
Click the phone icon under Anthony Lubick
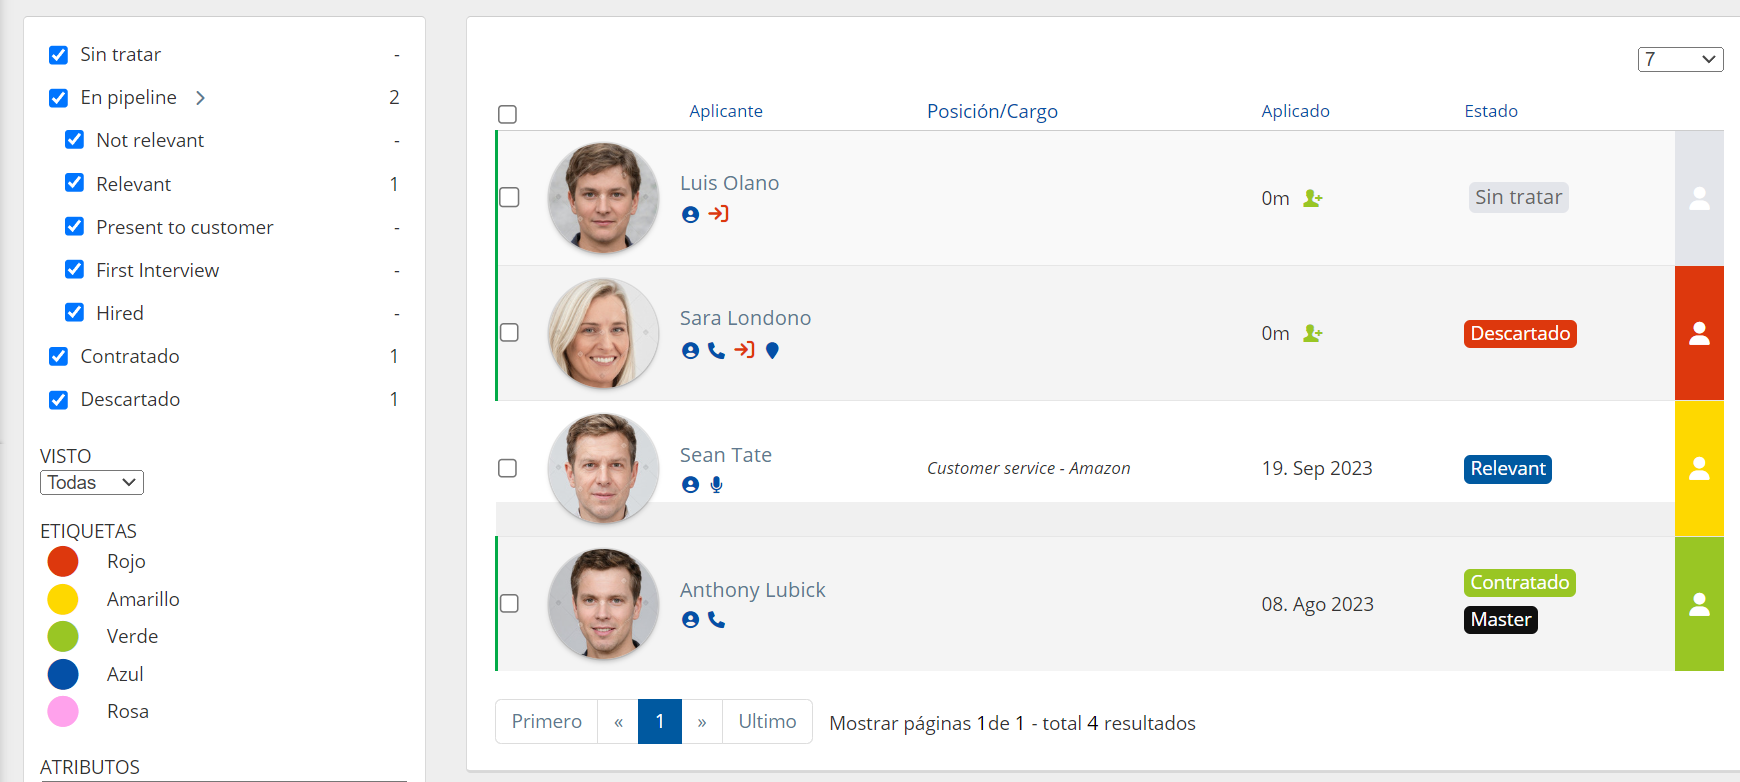716,620
